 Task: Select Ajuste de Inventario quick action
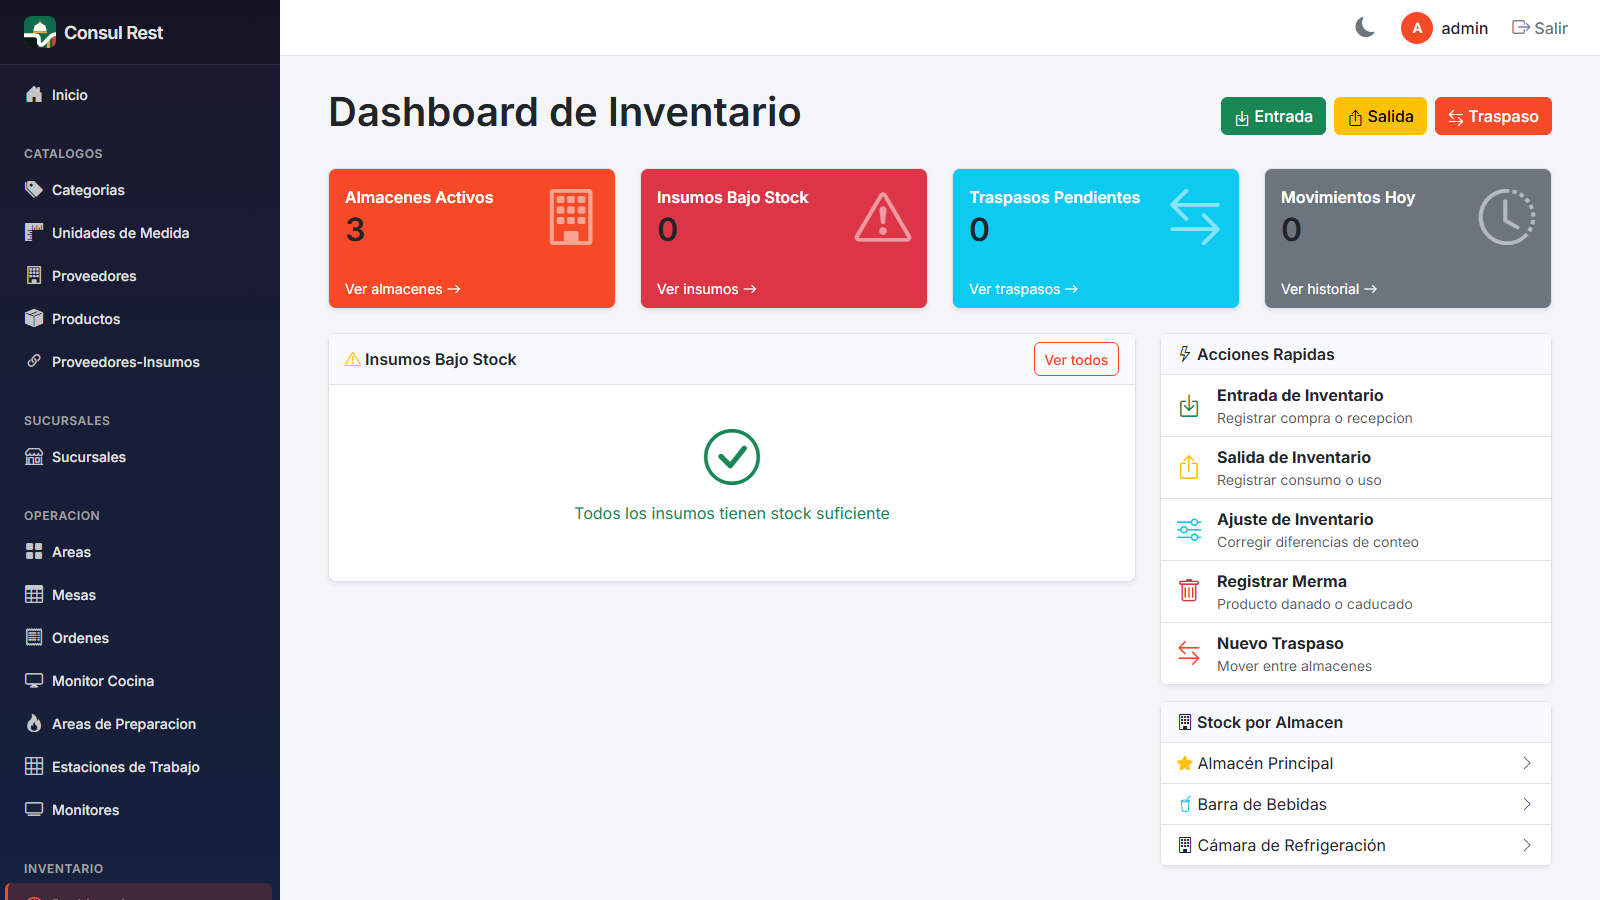tap(1356, 530)
